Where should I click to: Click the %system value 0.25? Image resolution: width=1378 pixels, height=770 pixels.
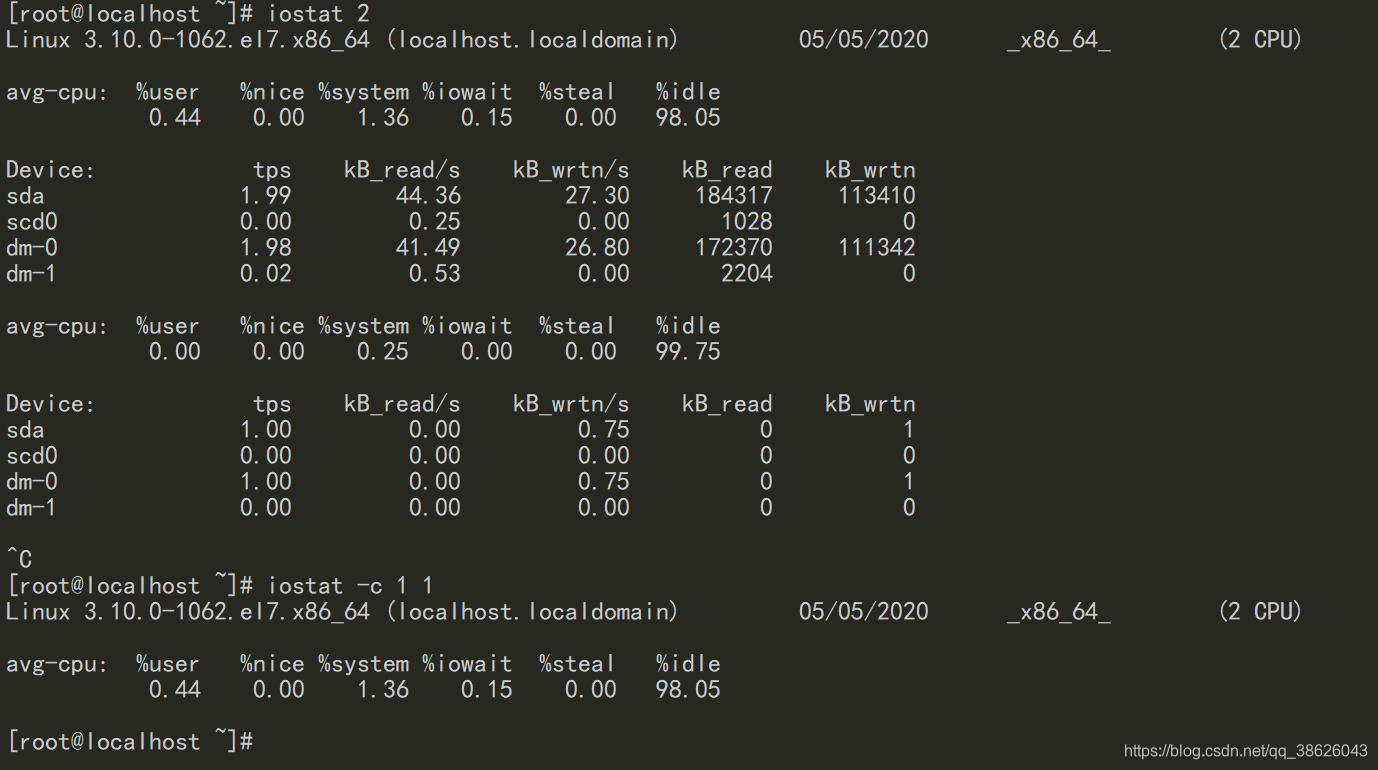click(x=383, y=352)
